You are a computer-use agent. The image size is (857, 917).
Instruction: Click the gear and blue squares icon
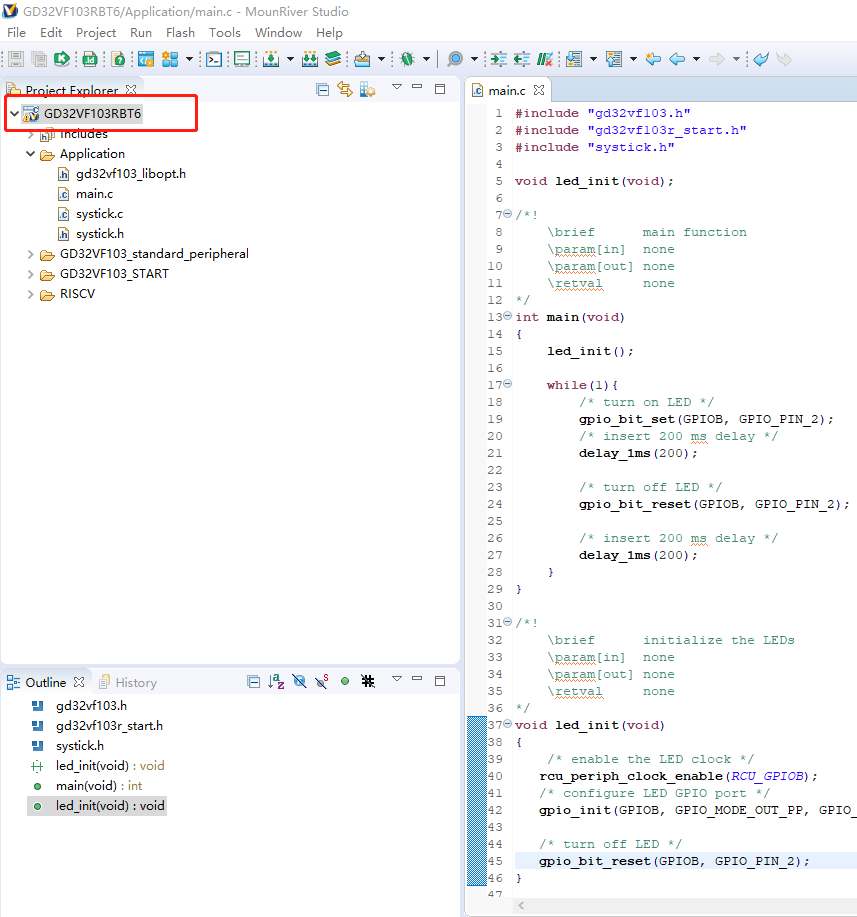click(x=170, y=59)
